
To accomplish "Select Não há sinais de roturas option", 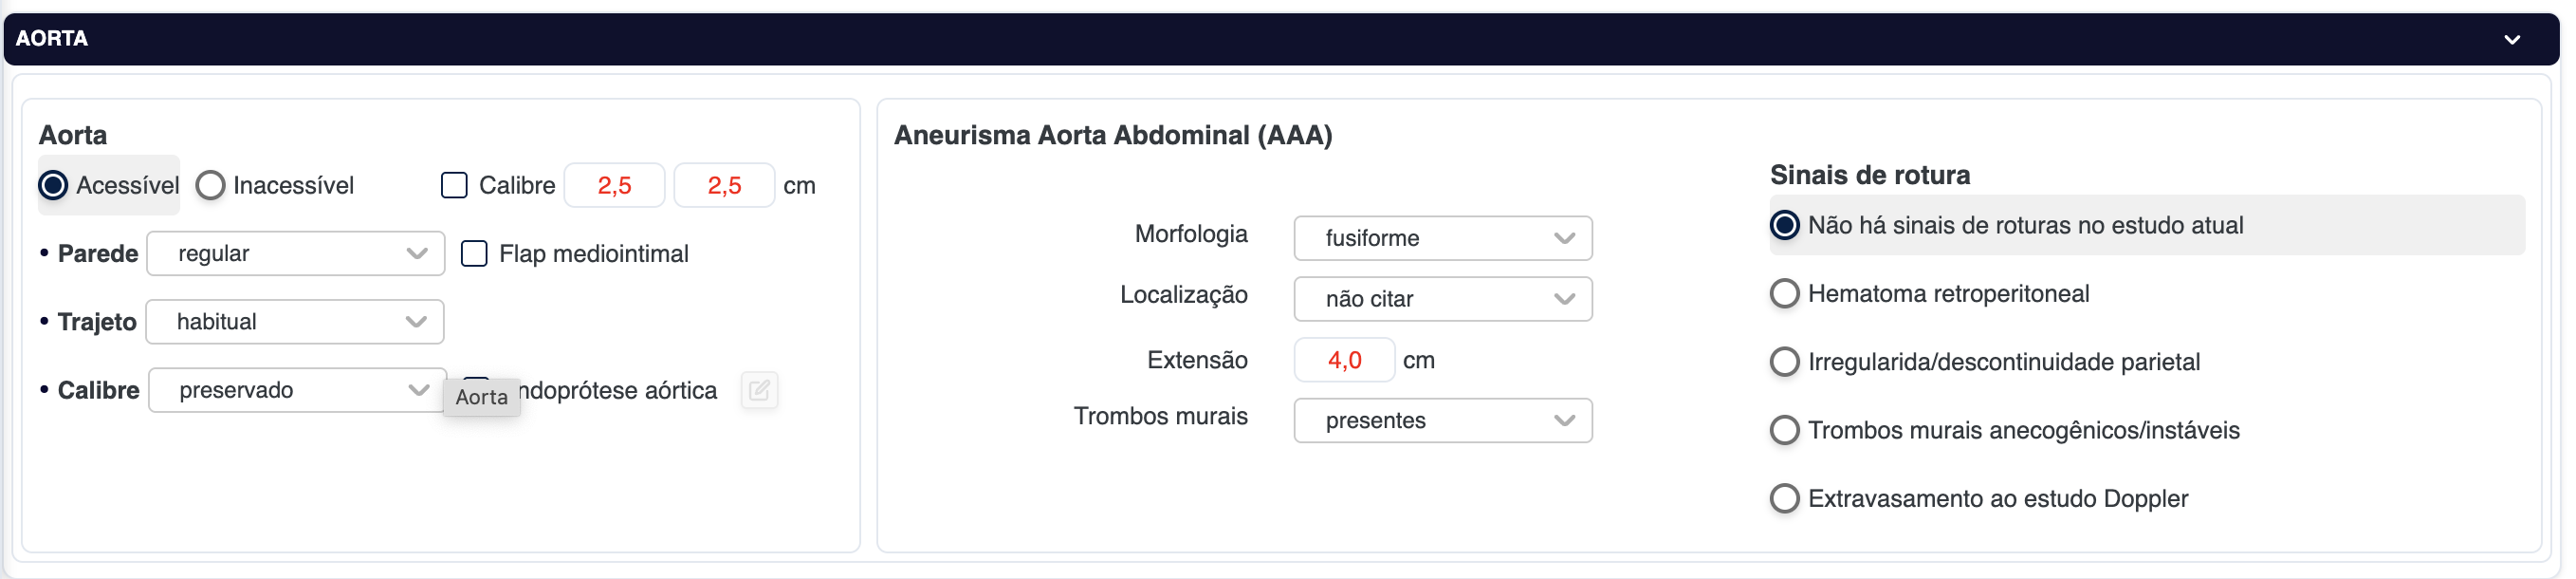I will (1784, 226).
